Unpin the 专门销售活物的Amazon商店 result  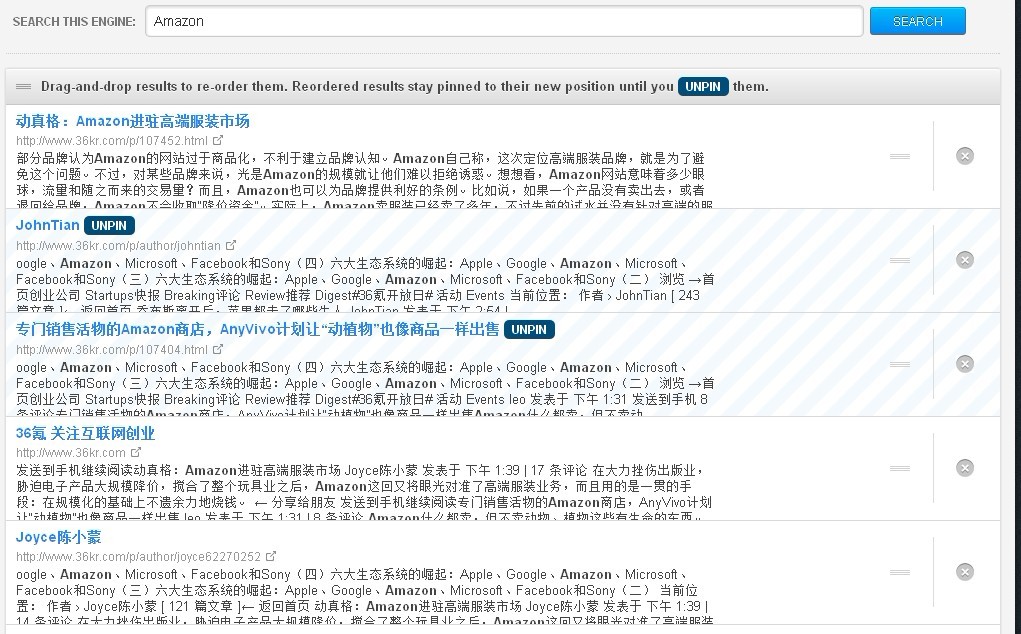pyautogui.click(x=529, y=330)
